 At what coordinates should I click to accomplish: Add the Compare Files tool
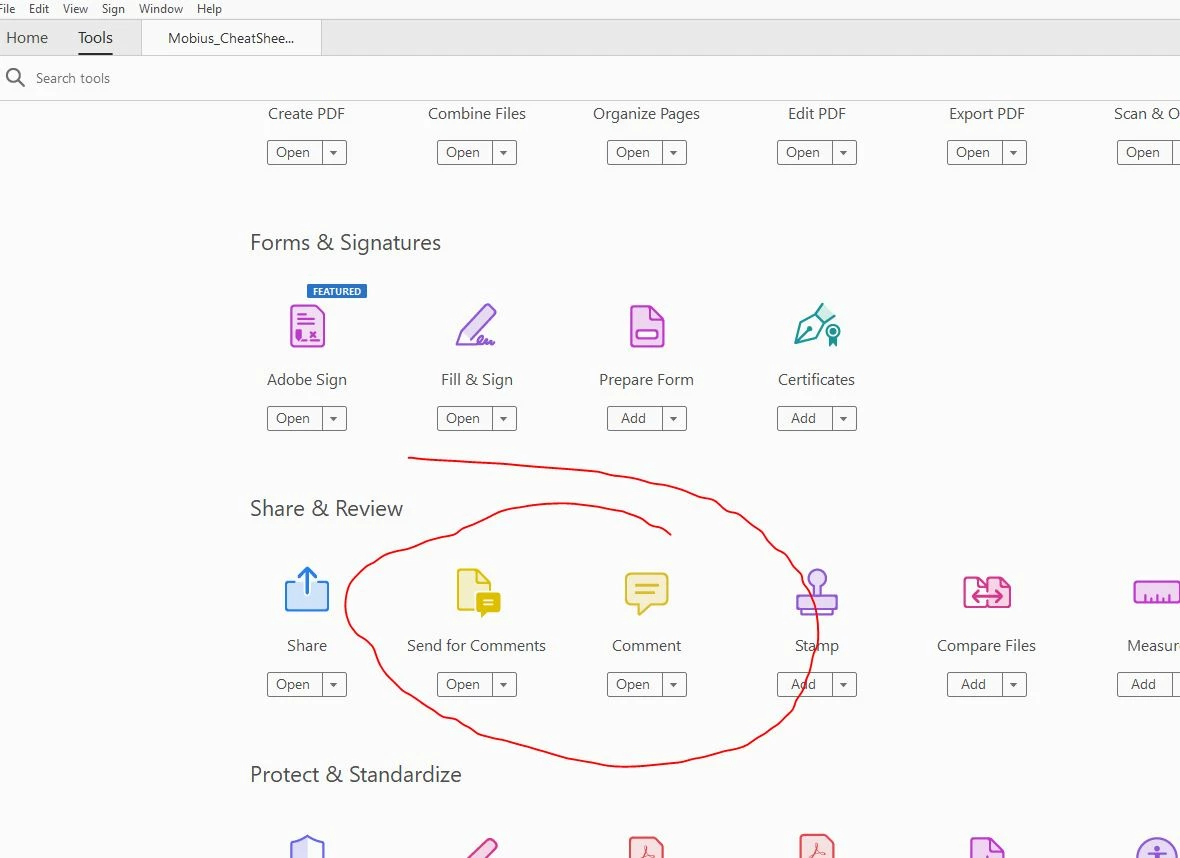pyautogui.click(x=974, y=684)
